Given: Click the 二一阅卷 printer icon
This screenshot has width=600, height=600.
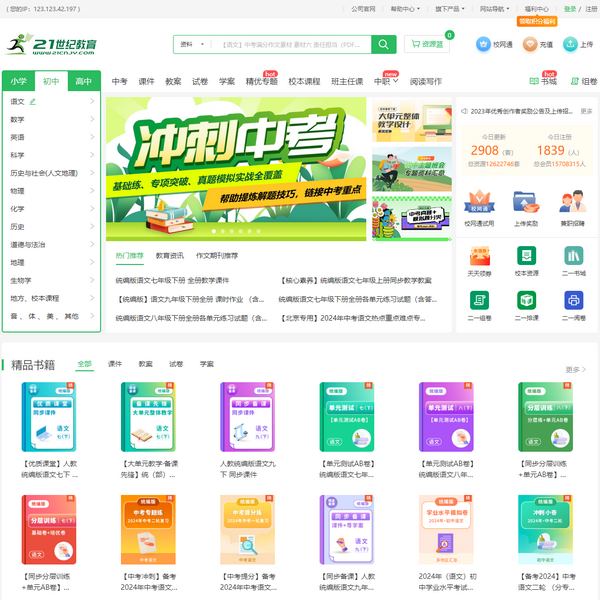Looking at the screenshot, I should point(573,300).
